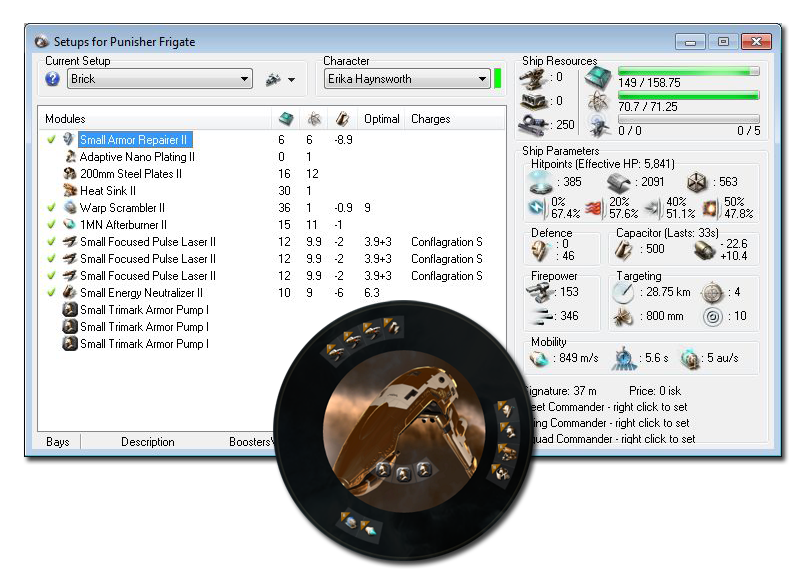Image resolution: width=804 pixels, height=576 pixels.
Task: Select first Small Trimark Armor Pump I
Action: click(x=144, y=310)
